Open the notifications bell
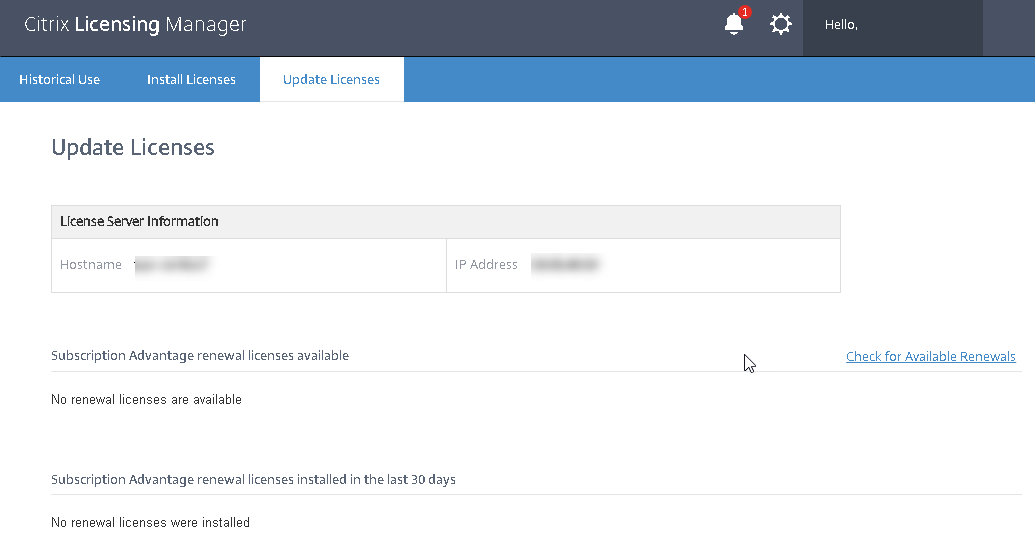 point(733,26)
